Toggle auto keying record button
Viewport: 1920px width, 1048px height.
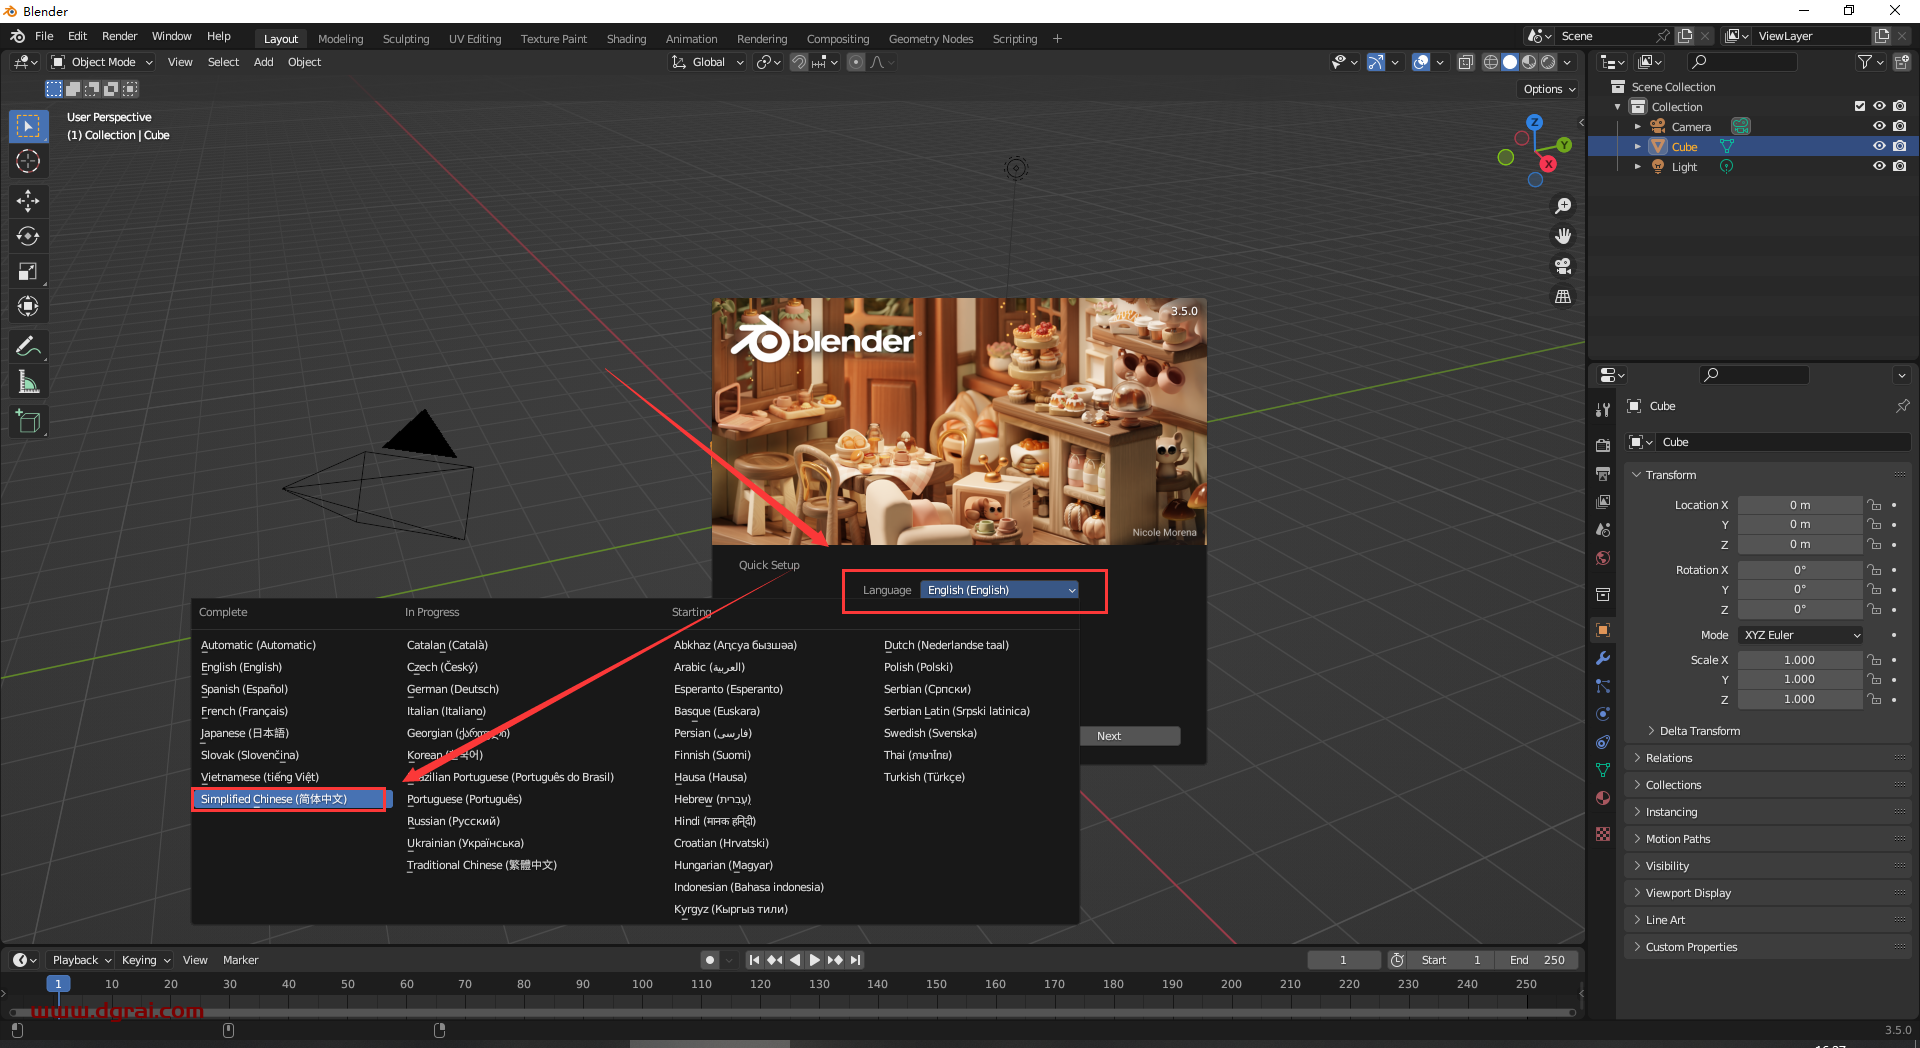[710, 960]
